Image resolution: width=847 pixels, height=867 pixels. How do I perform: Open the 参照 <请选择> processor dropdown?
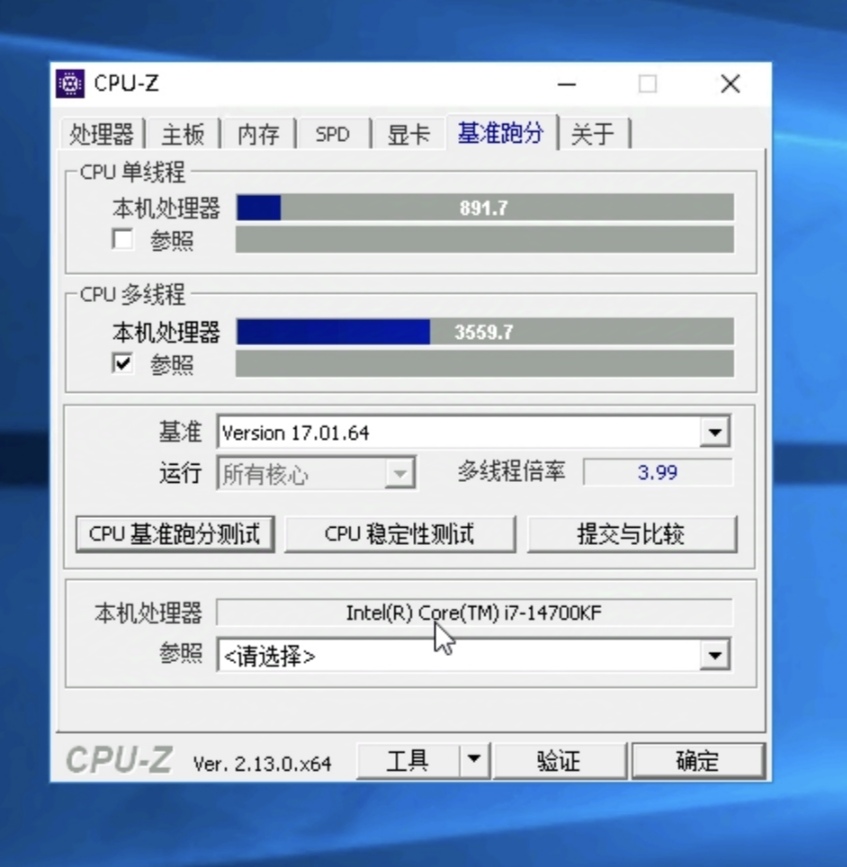tap(714, 656)
